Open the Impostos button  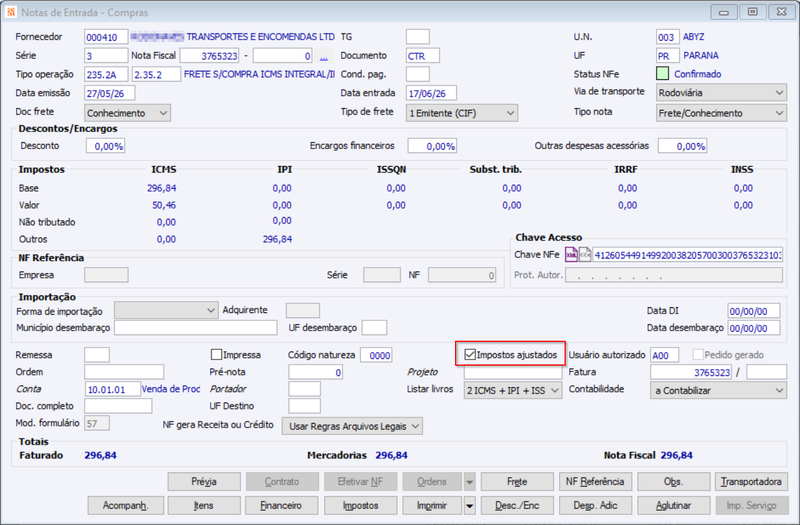(x=360, y=506)
